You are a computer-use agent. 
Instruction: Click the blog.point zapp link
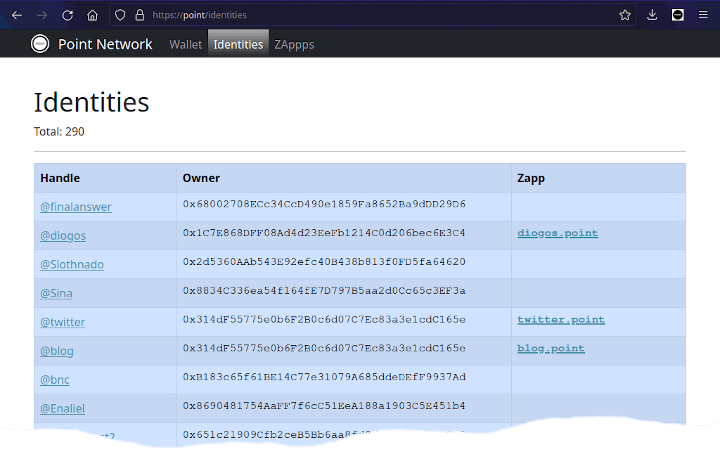pyautogui.click(x=550, y=349)
